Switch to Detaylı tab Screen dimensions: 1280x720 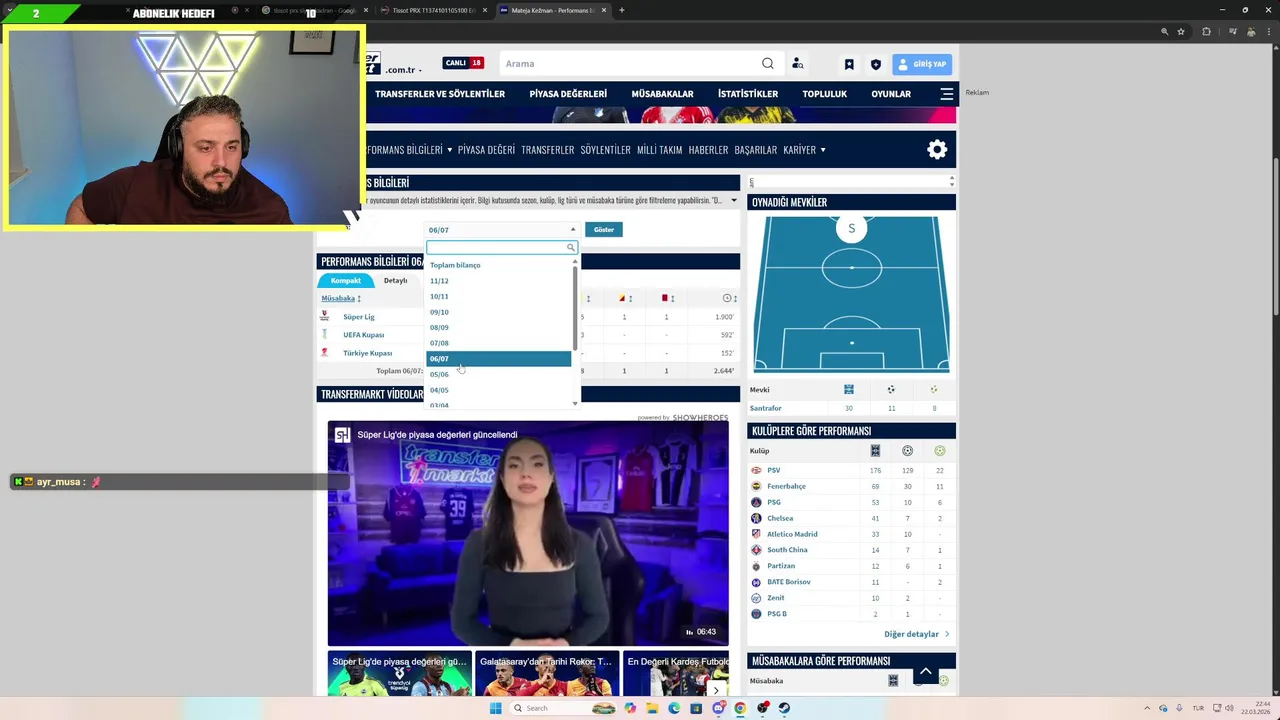[395, 281]
